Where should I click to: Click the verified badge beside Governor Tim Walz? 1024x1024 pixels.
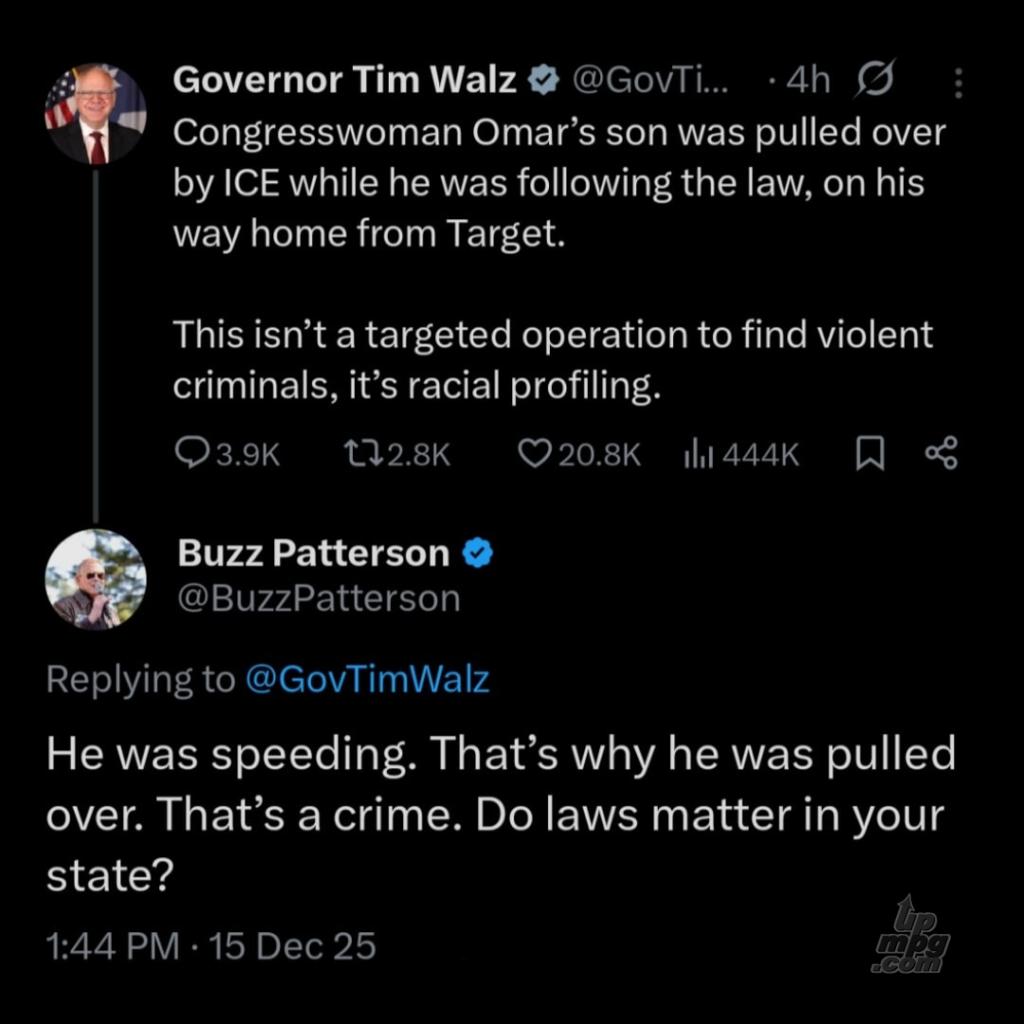543,81
